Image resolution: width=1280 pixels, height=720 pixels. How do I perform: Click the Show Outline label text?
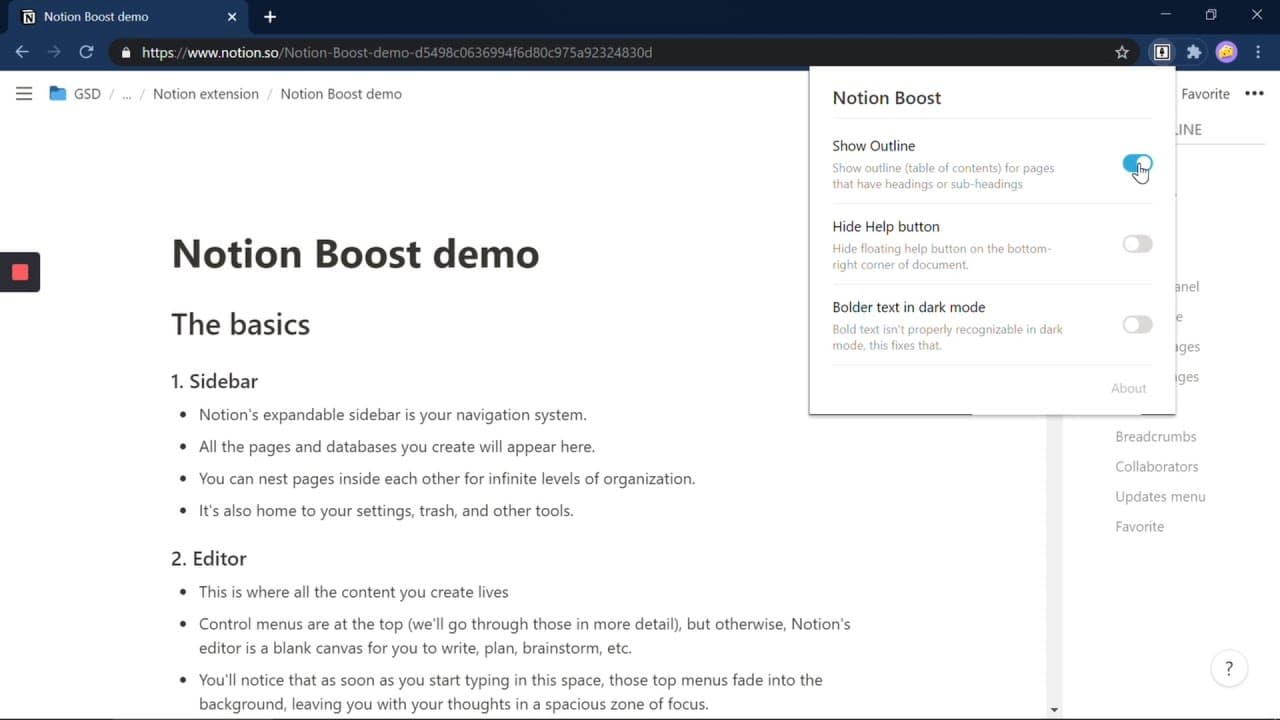coord(873,146)
